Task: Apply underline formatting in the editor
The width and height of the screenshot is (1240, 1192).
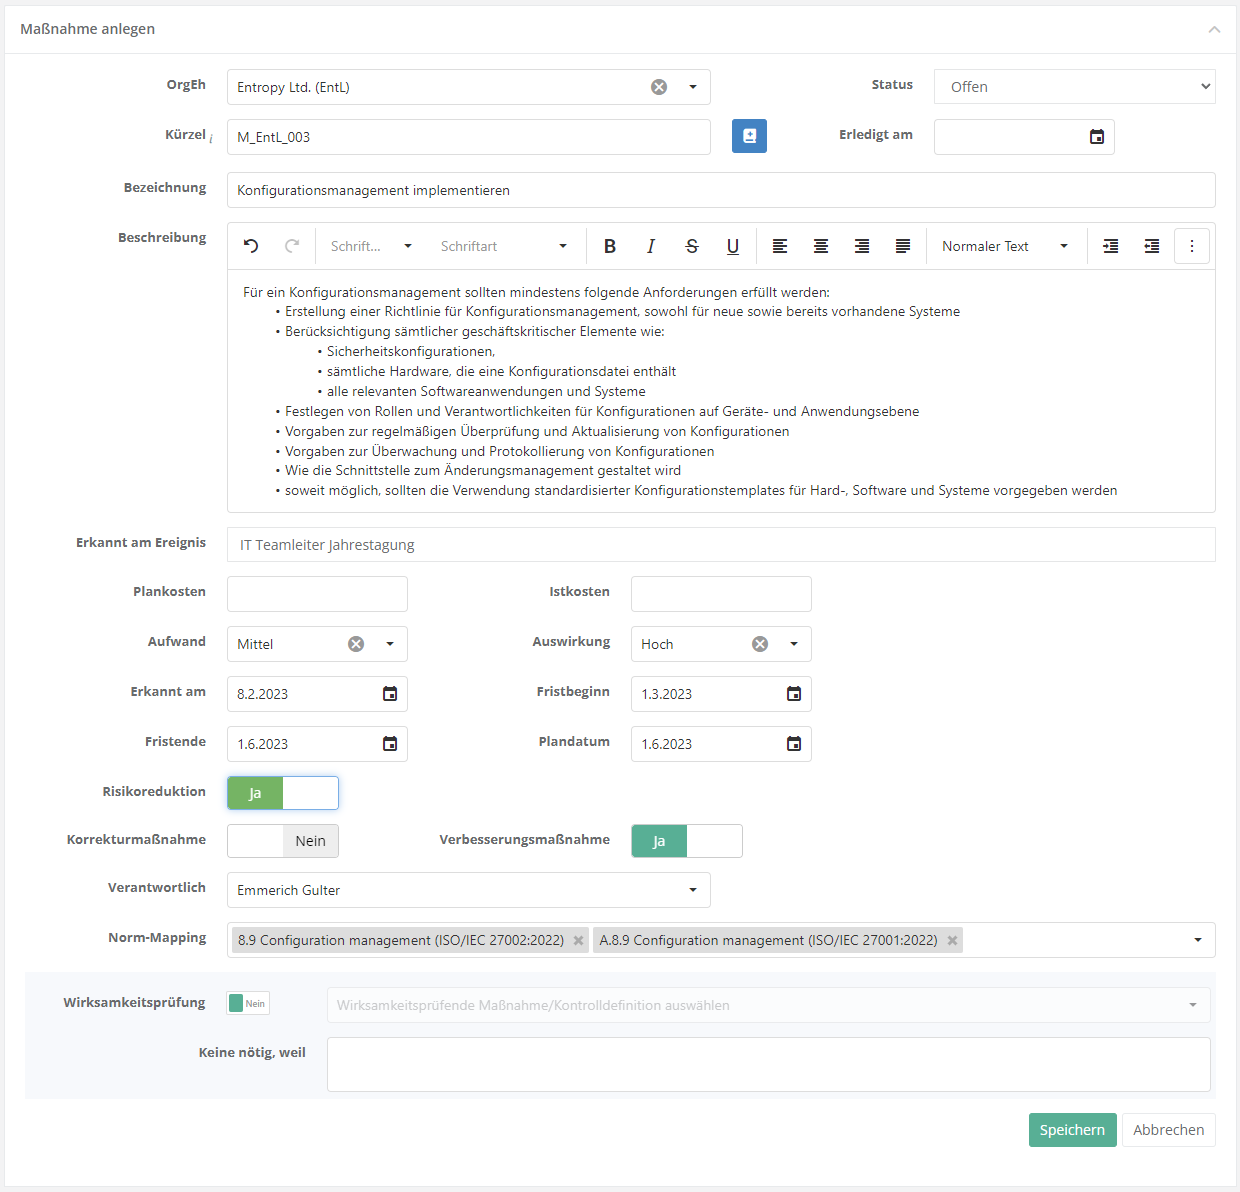Action: (733, 246)
